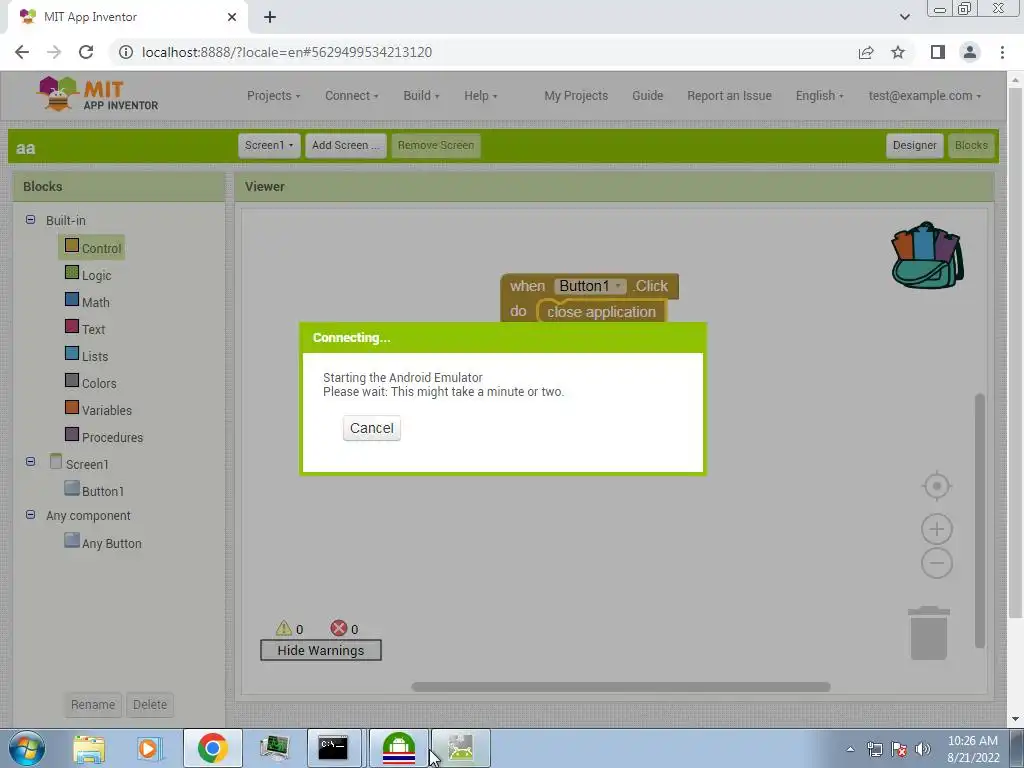Collapse the Any component section
Image resolution: width=1024 pixels, height=768 pixels.
(30, 515)
